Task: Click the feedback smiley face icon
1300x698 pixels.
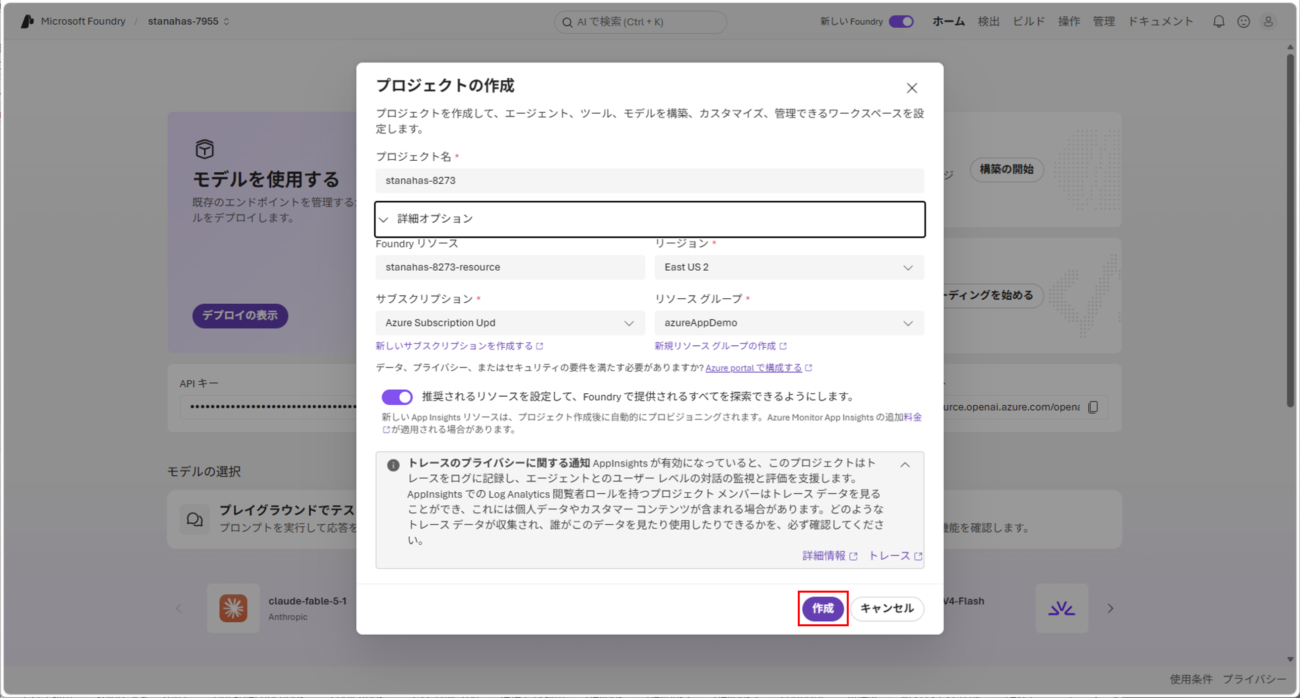Action: (x=1243, y=21)
